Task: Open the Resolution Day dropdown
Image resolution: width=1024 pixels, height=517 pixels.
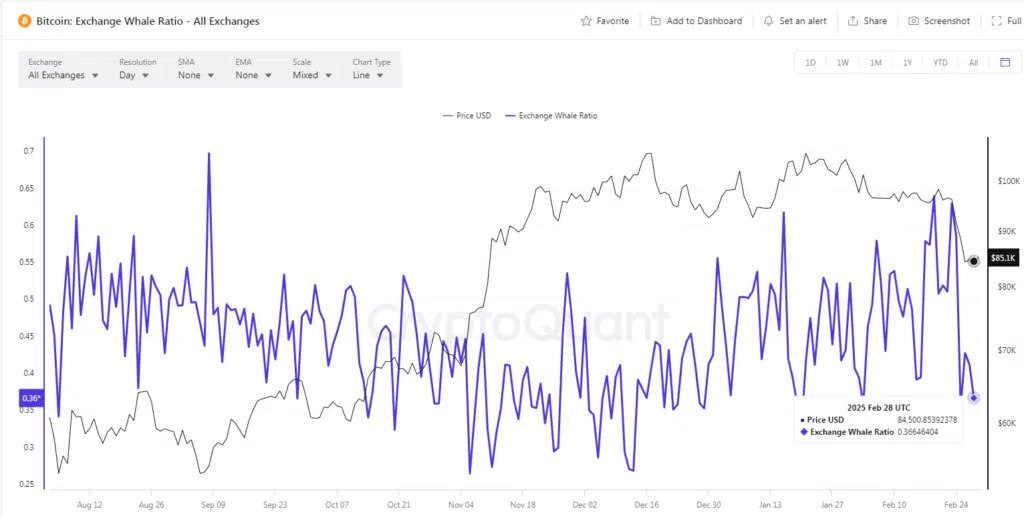Action: coord(134,75)
